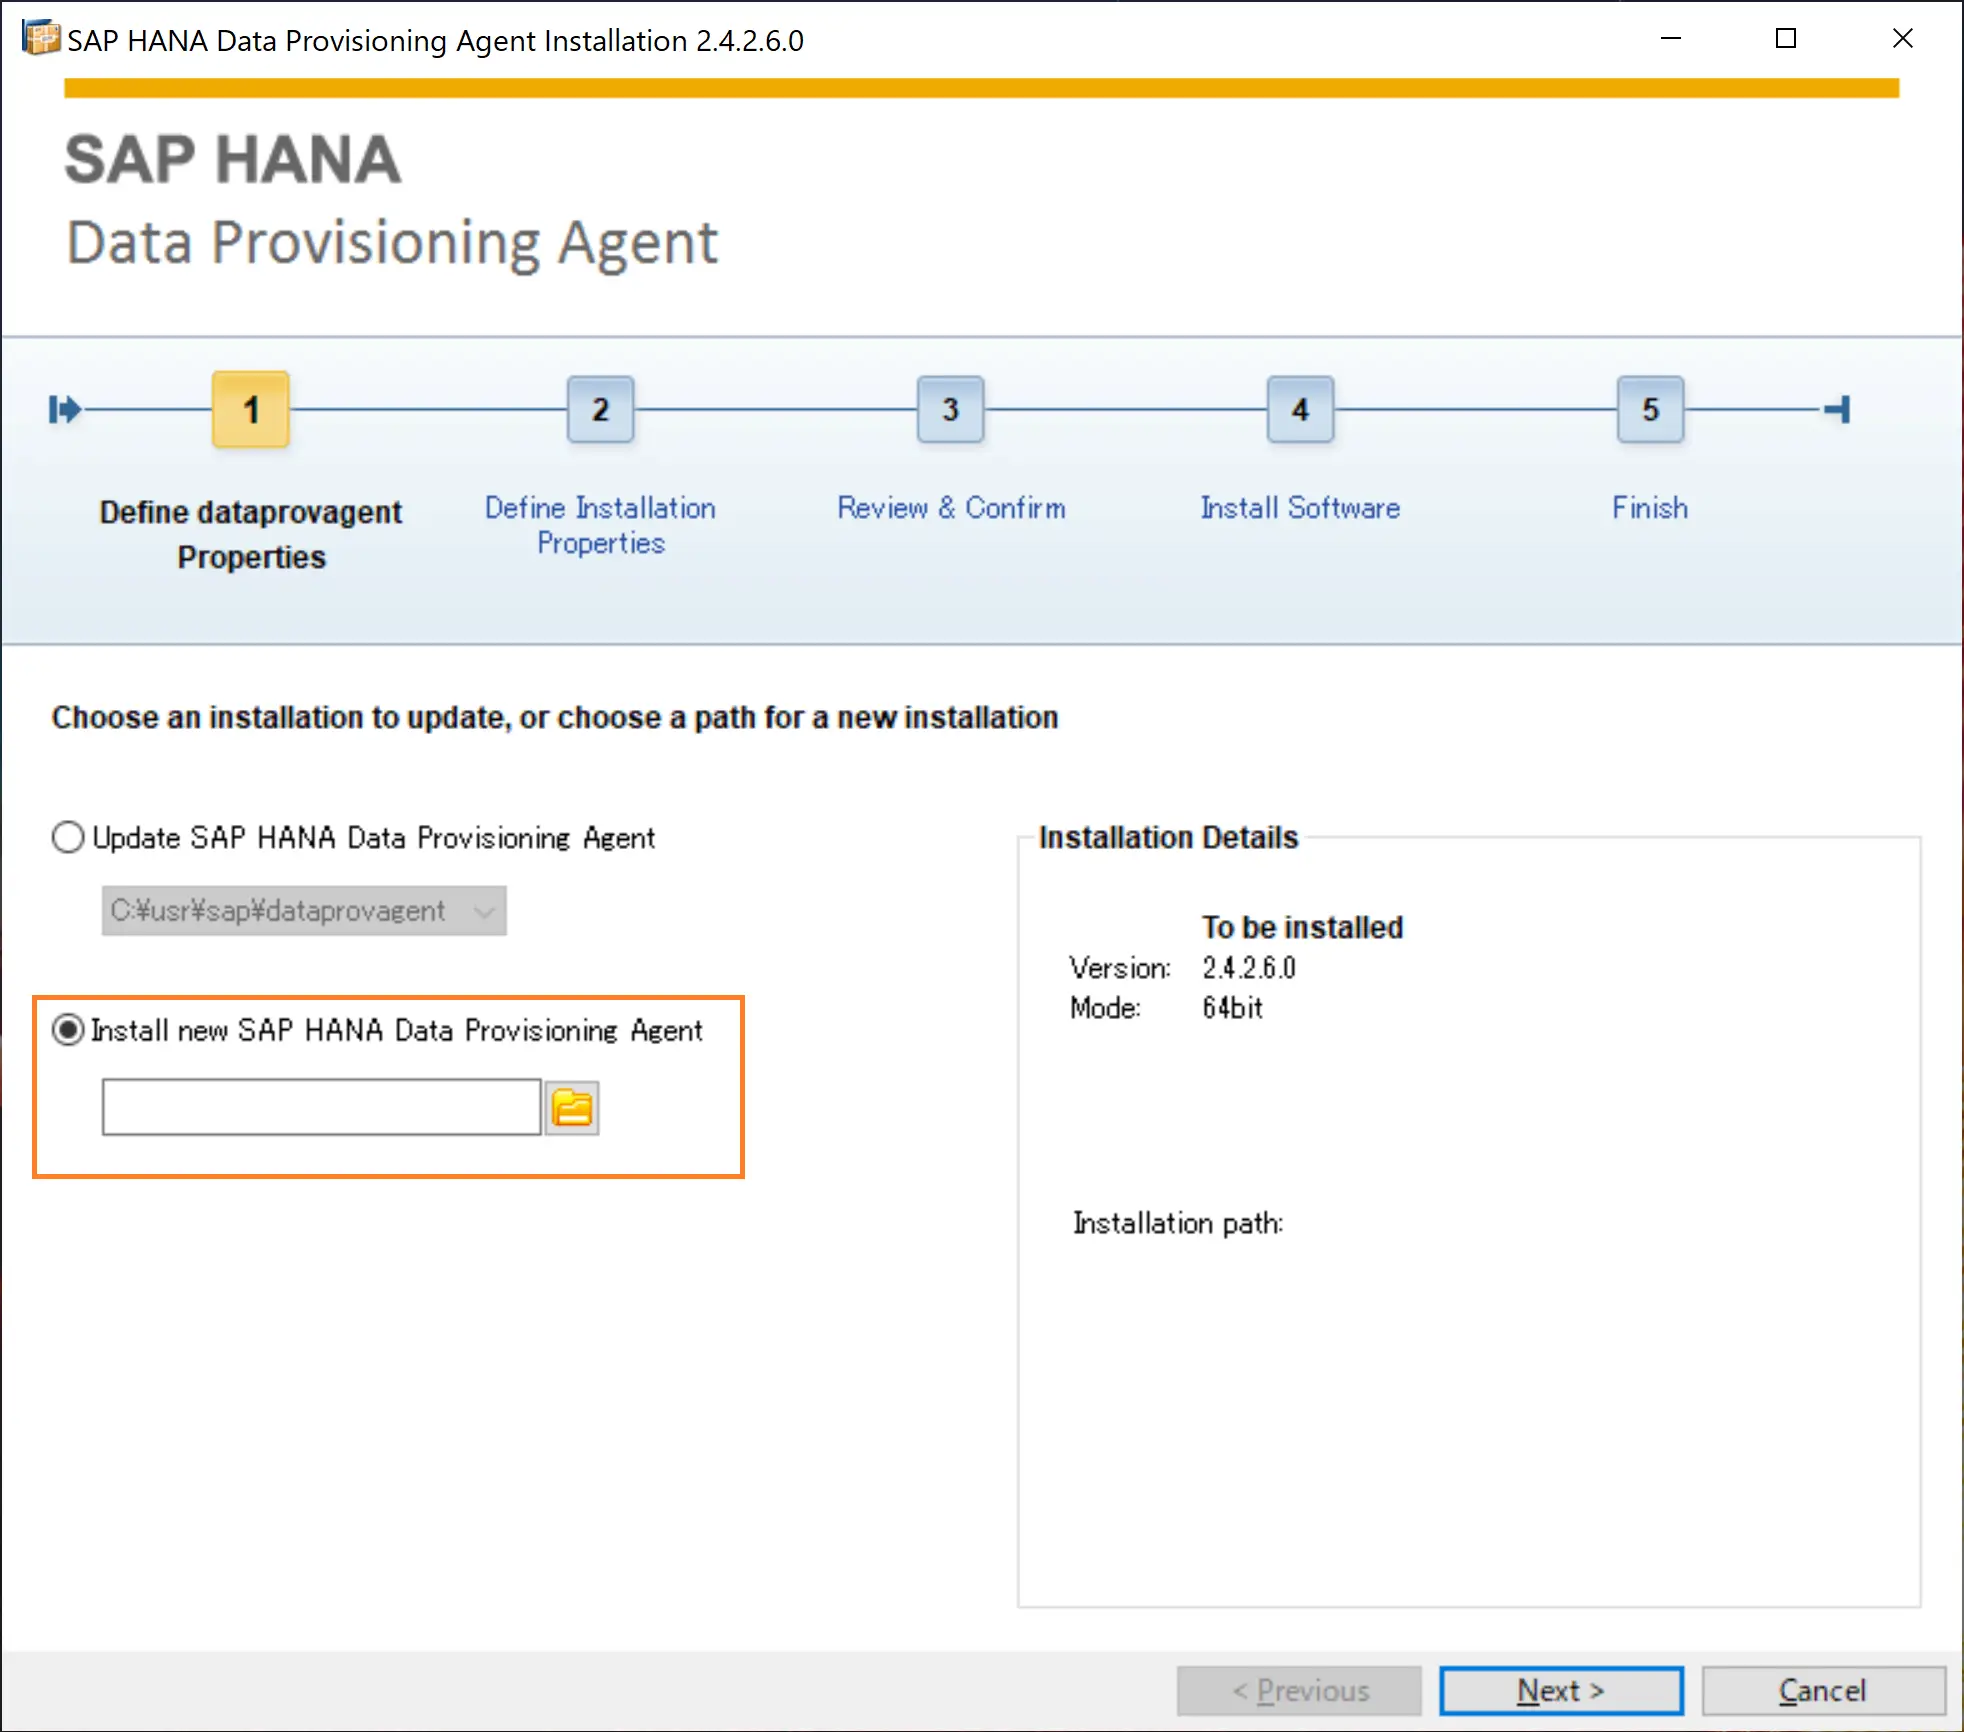Click Install Software step label
The height and width of the screenshot is (1732, 1964).
[x=1300, y=508]
